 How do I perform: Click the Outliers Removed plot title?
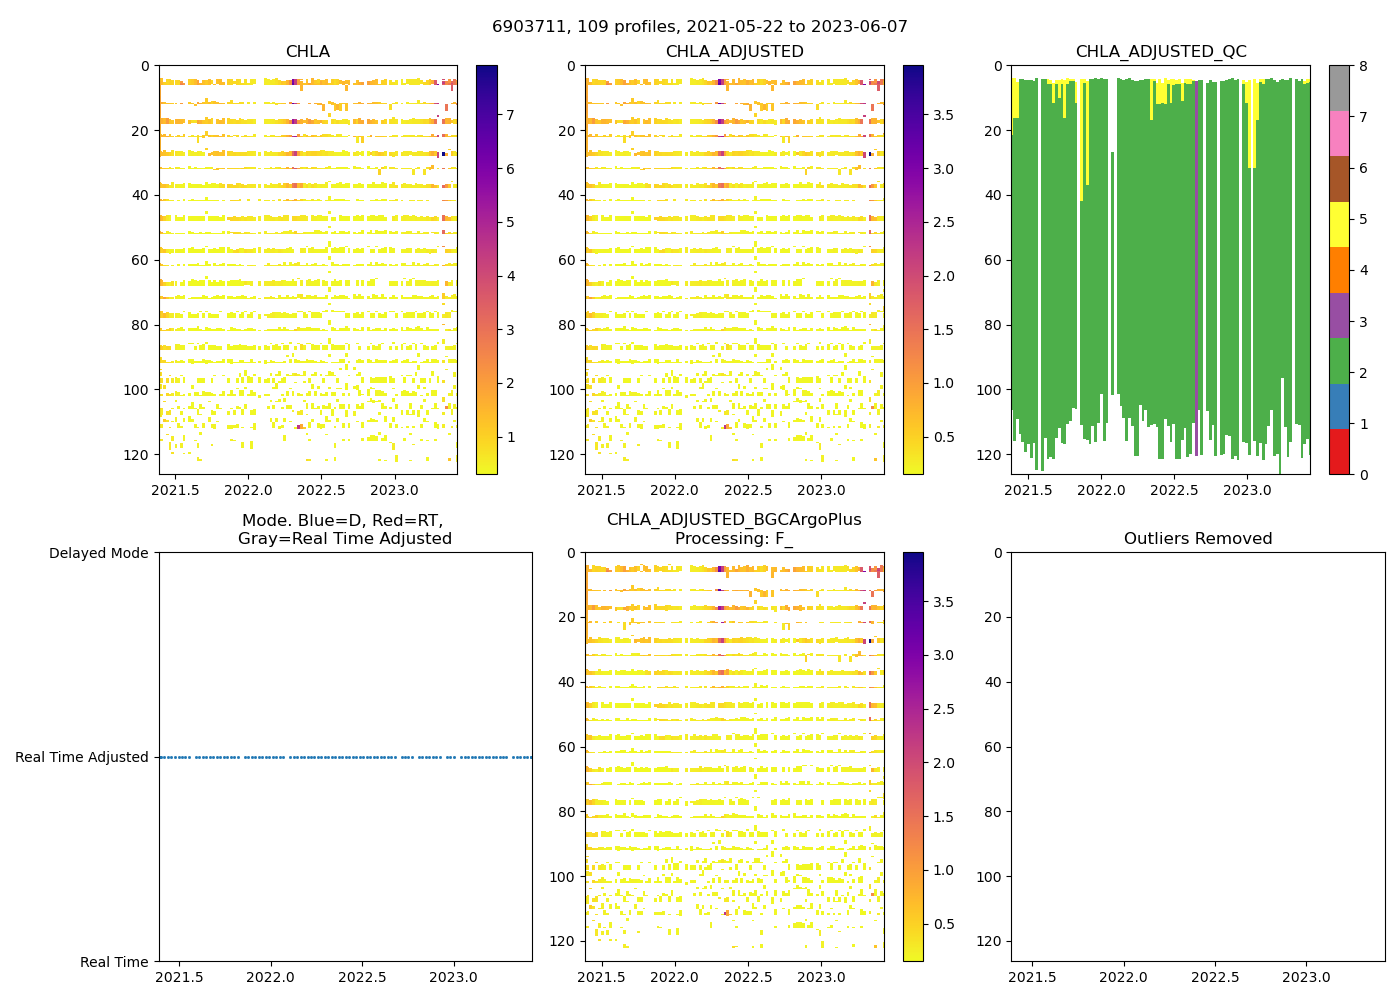(x=1197, y=539)
